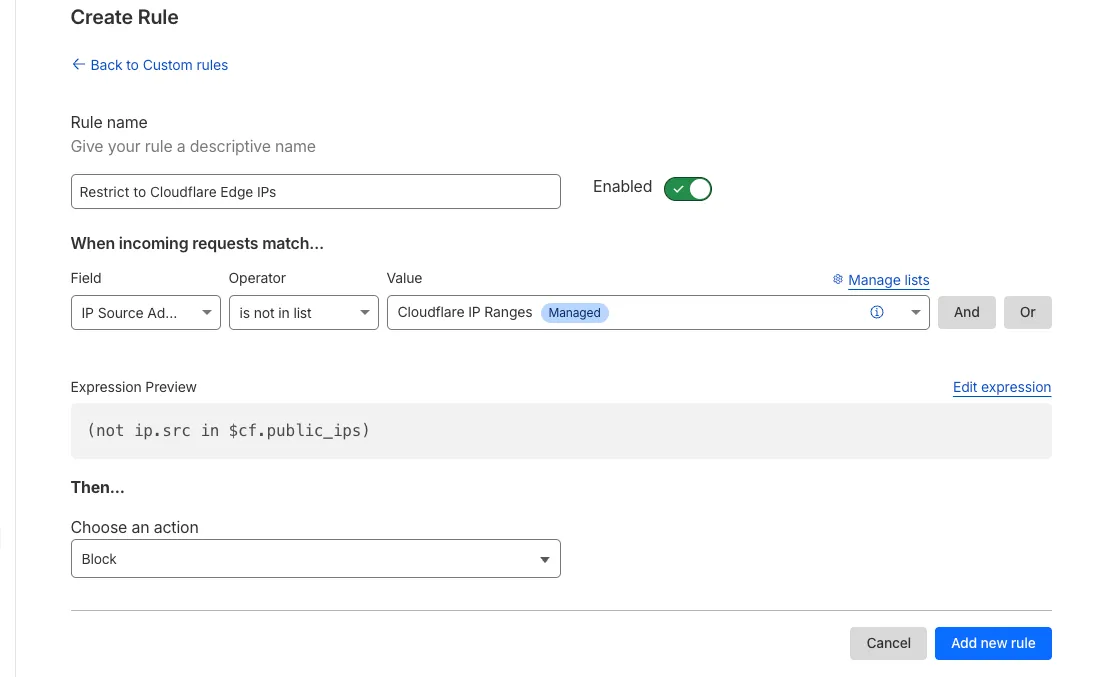Disable the rule using the Enabled toggle
1102x677 pixels.
click(x=687, y=188)
